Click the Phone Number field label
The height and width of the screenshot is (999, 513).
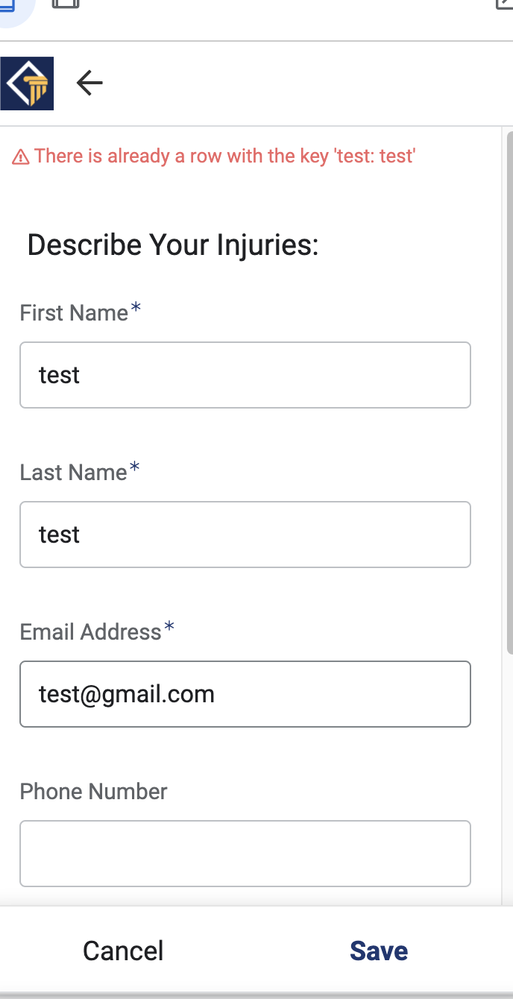(x=94, y=791)
